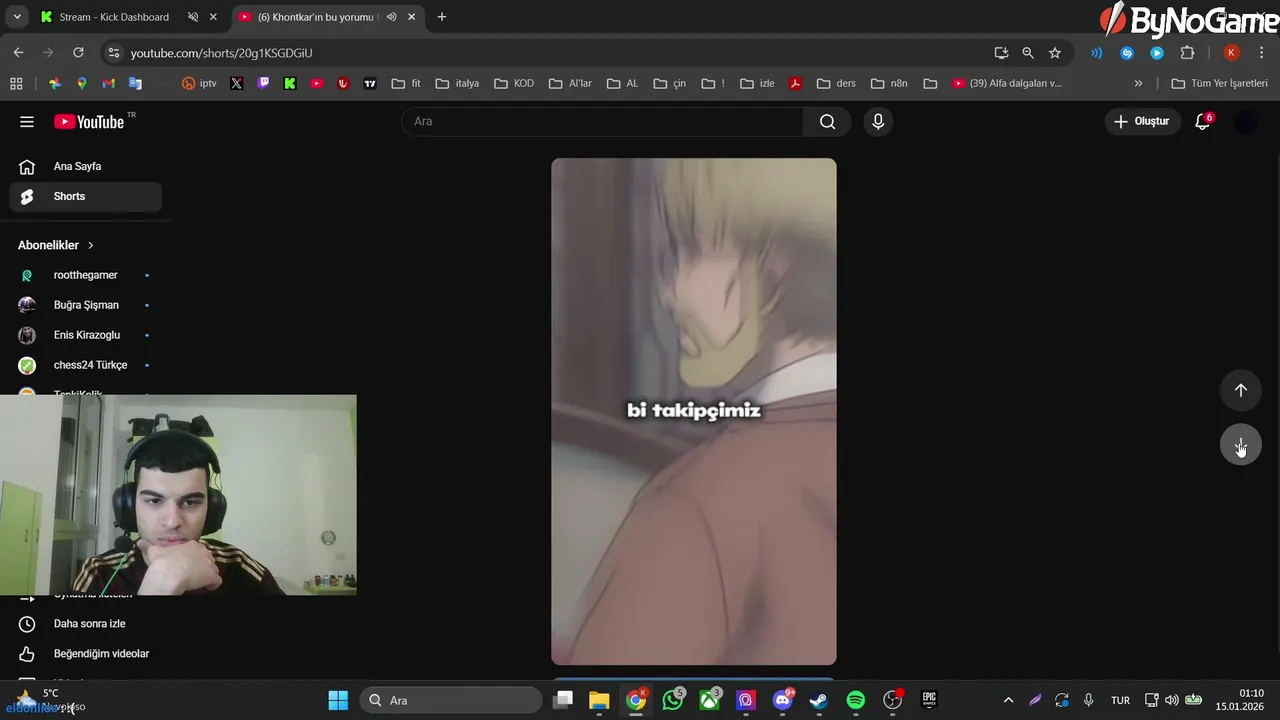Open Steam from taskbar

pos(819,700)
